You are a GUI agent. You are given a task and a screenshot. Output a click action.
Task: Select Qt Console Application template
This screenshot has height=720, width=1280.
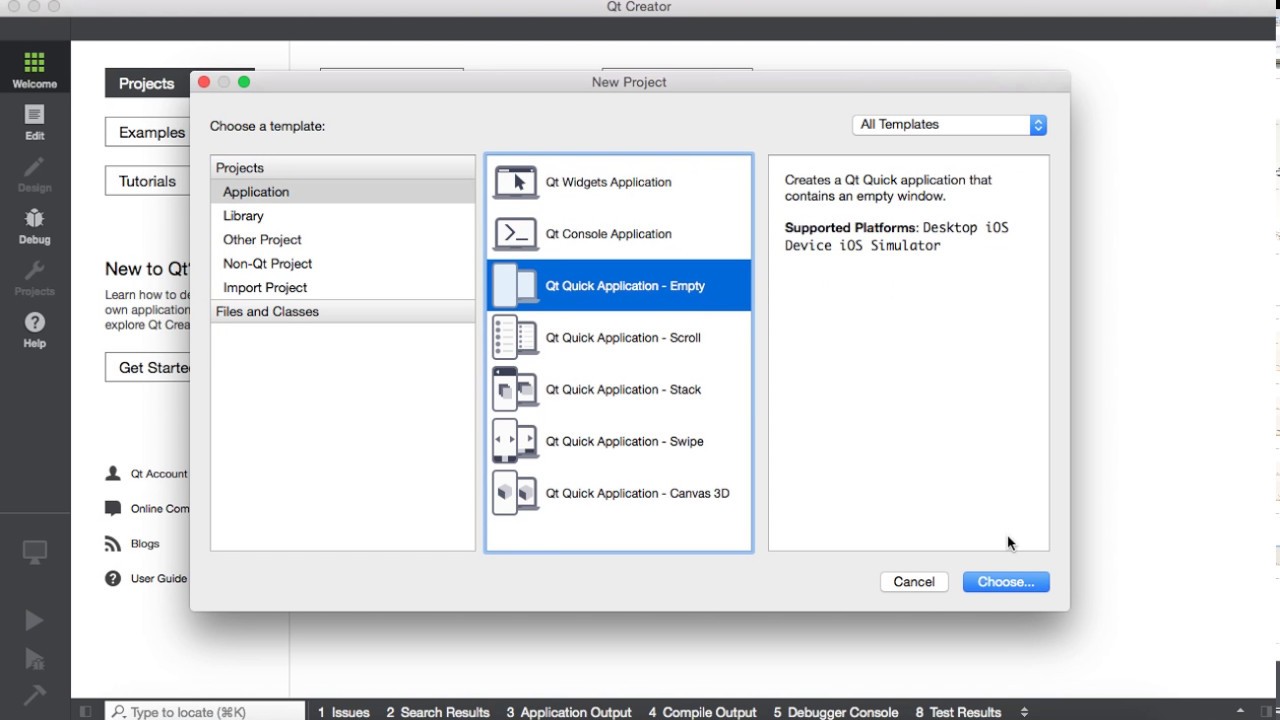(x=618, y=234)
